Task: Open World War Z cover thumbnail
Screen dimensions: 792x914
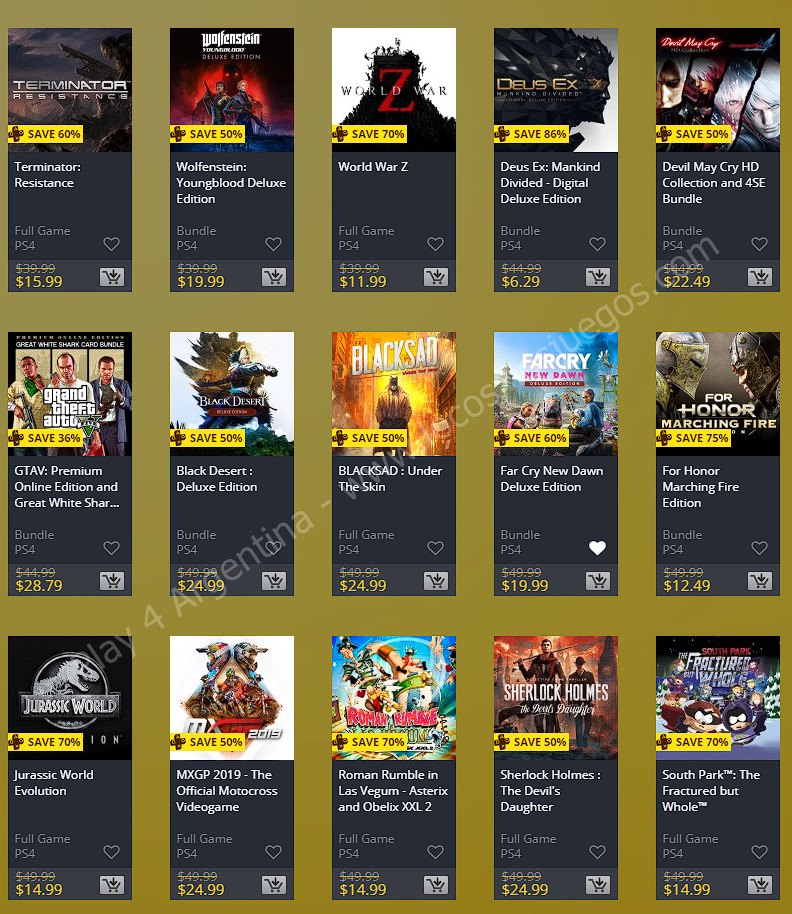Action: 394,90
